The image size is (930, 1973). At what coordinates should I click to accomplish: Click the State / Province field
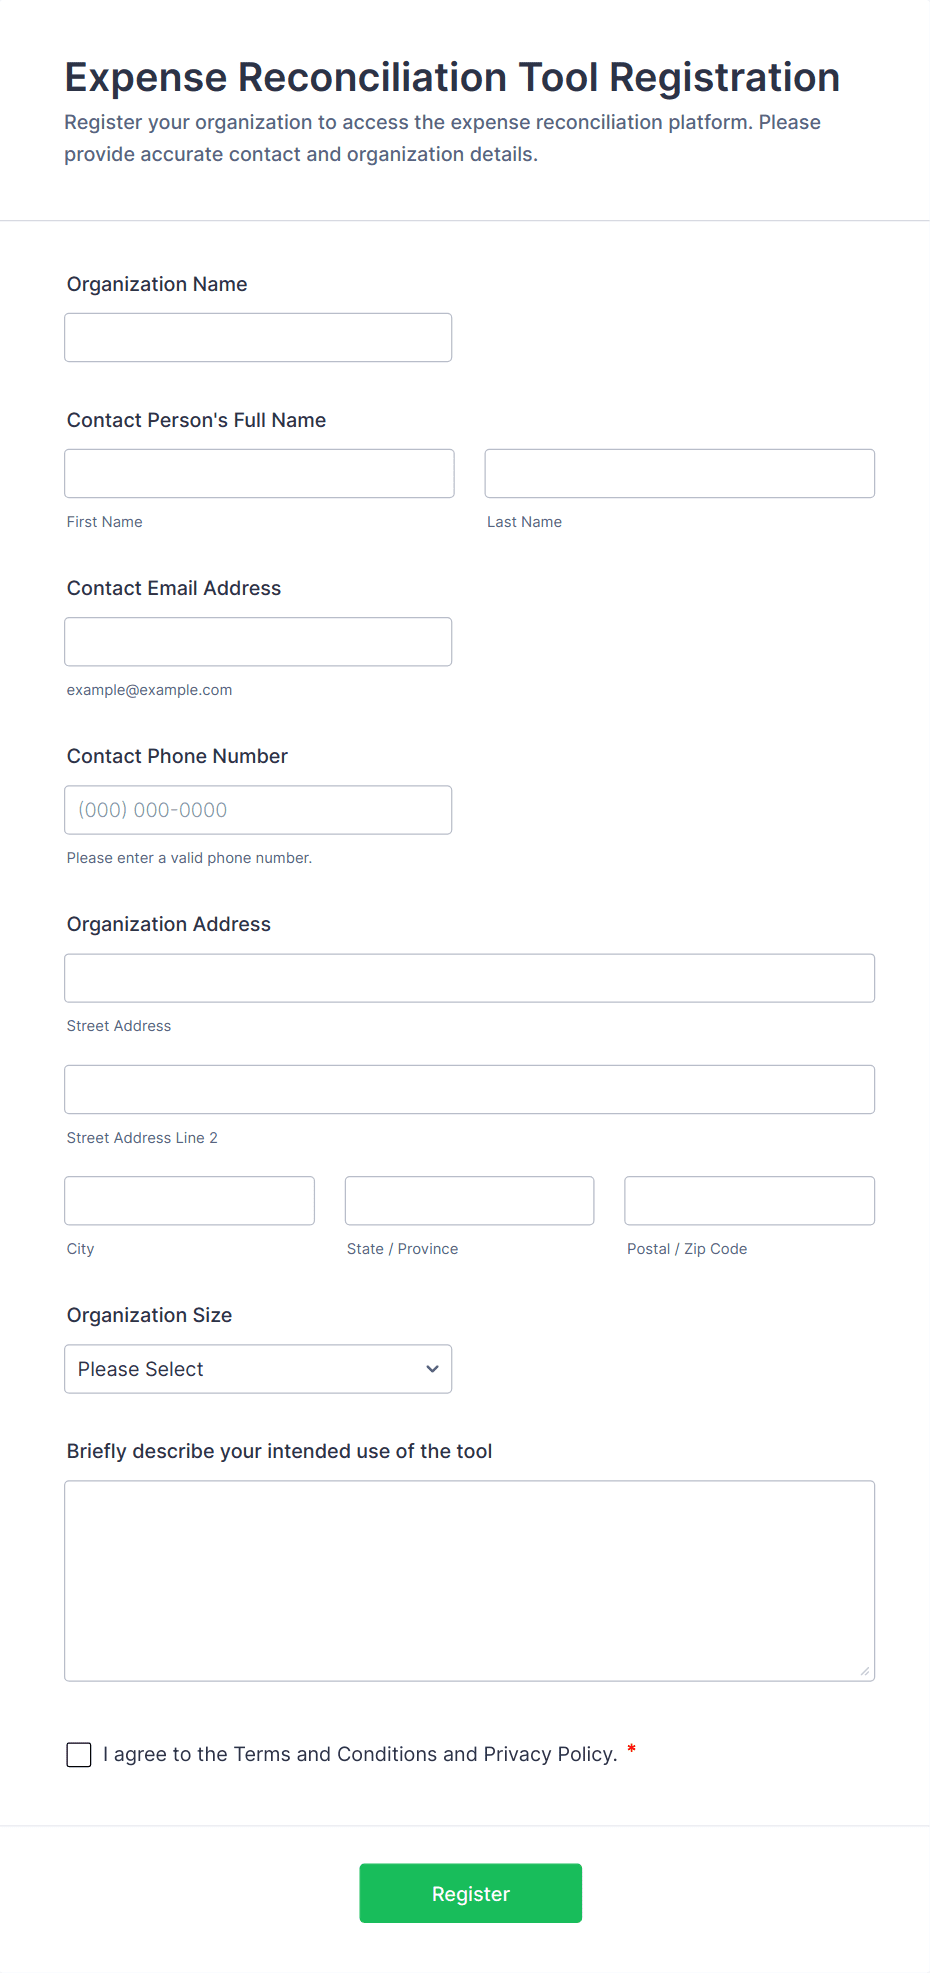pos(468,1200)
